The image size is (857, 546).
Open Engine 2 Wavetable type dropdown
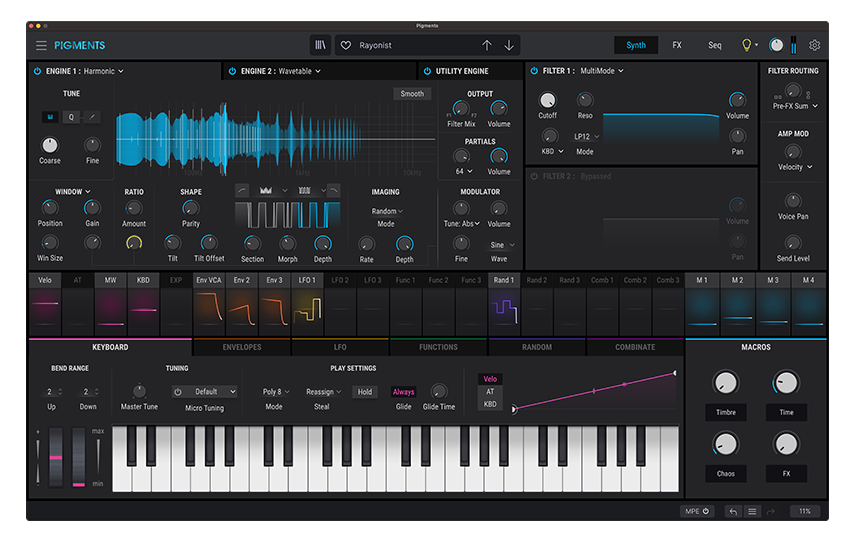[300, 71]
